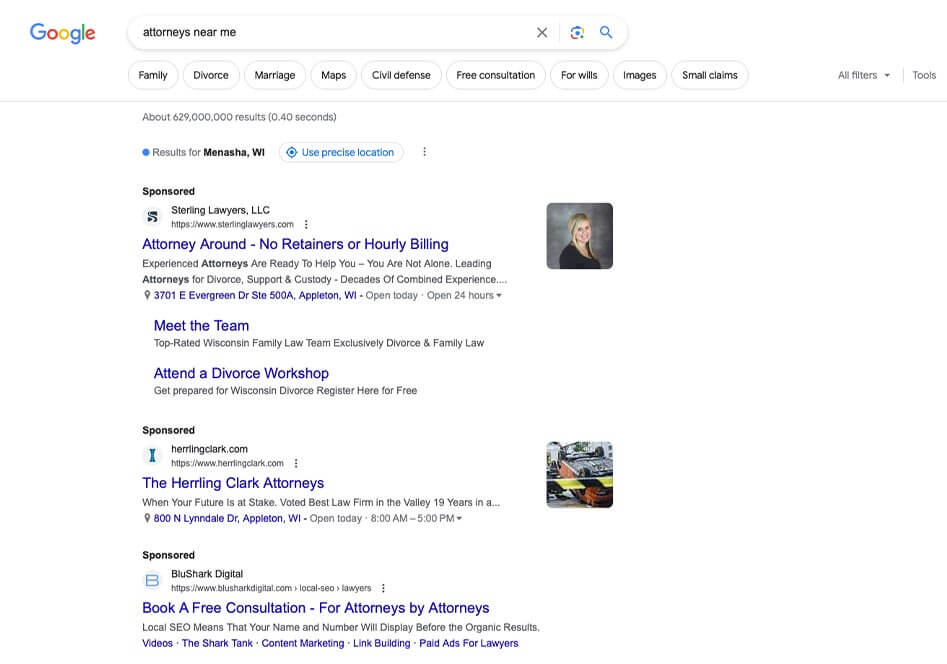Open herrlingclark.com ad options menu

coord(296,464)
